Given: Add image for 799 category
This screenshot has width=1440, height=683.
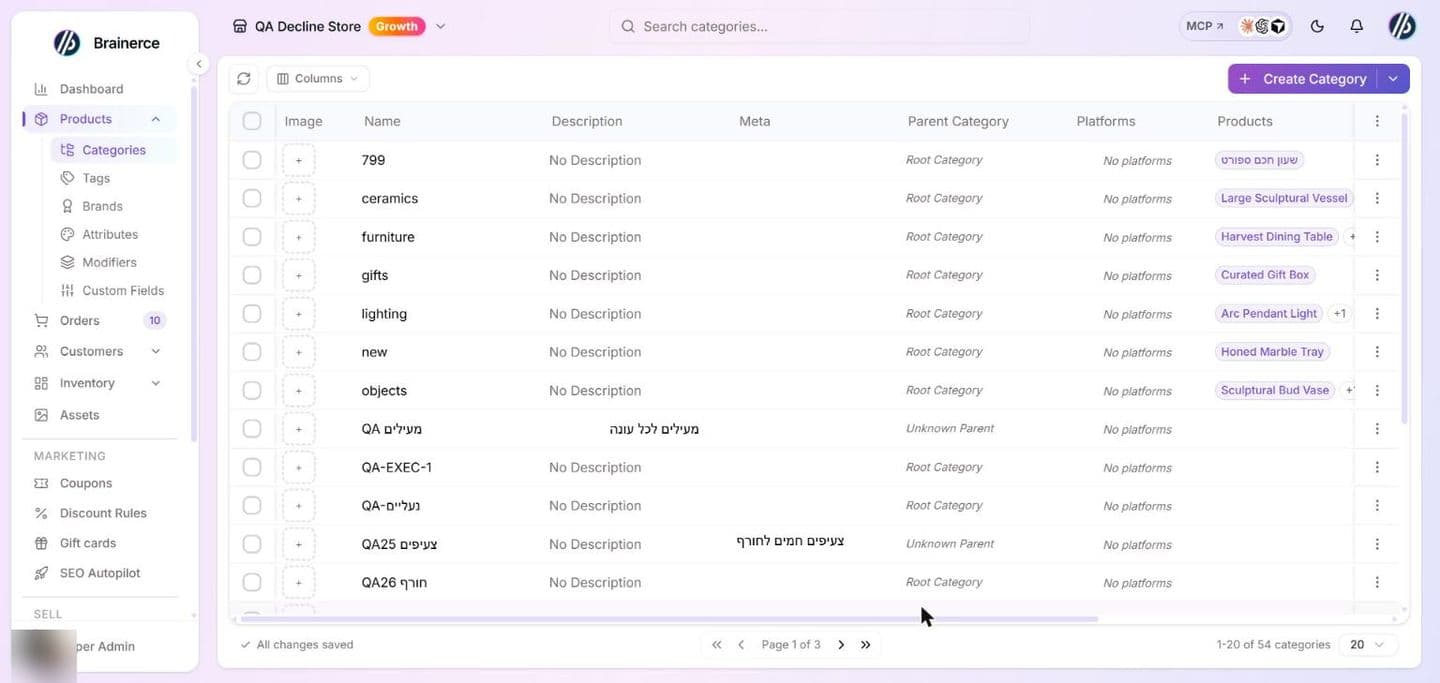Looking at the screenshot, I should pyautogui.click(x=298, y=160).
